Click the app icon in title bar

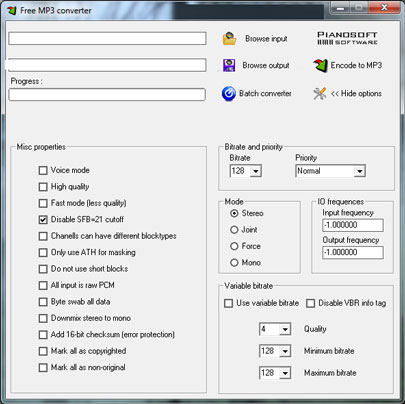point(12,10)
